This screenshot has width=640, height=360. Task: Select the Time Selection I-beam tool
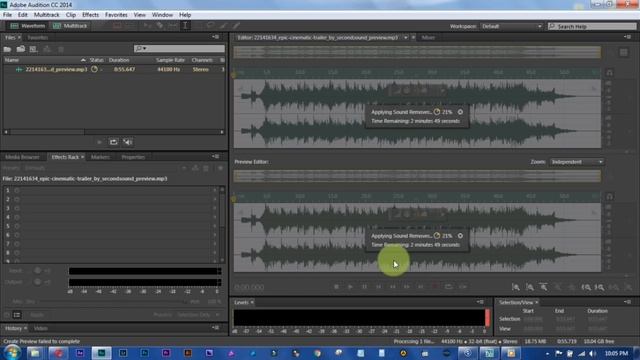[x=185, y=26]
